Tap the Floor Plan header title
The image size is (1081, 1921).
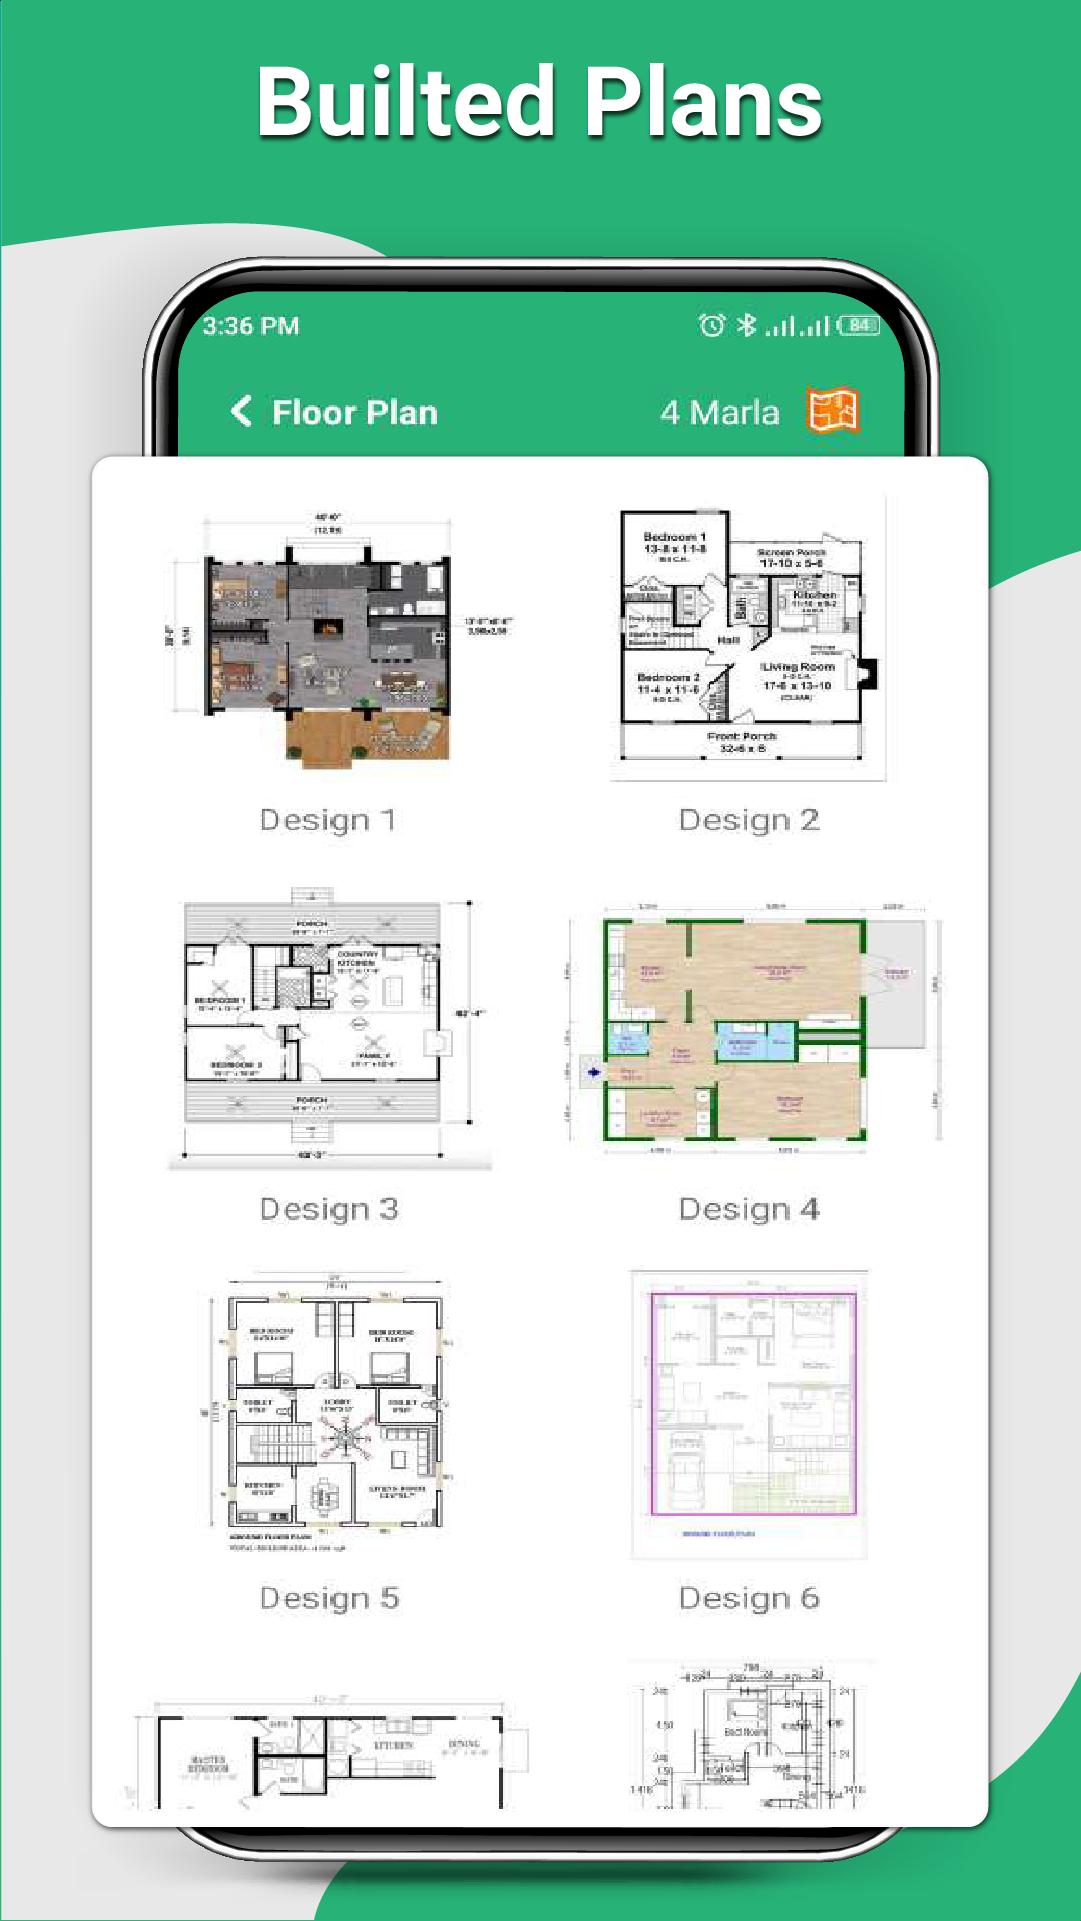click(355, 412)
